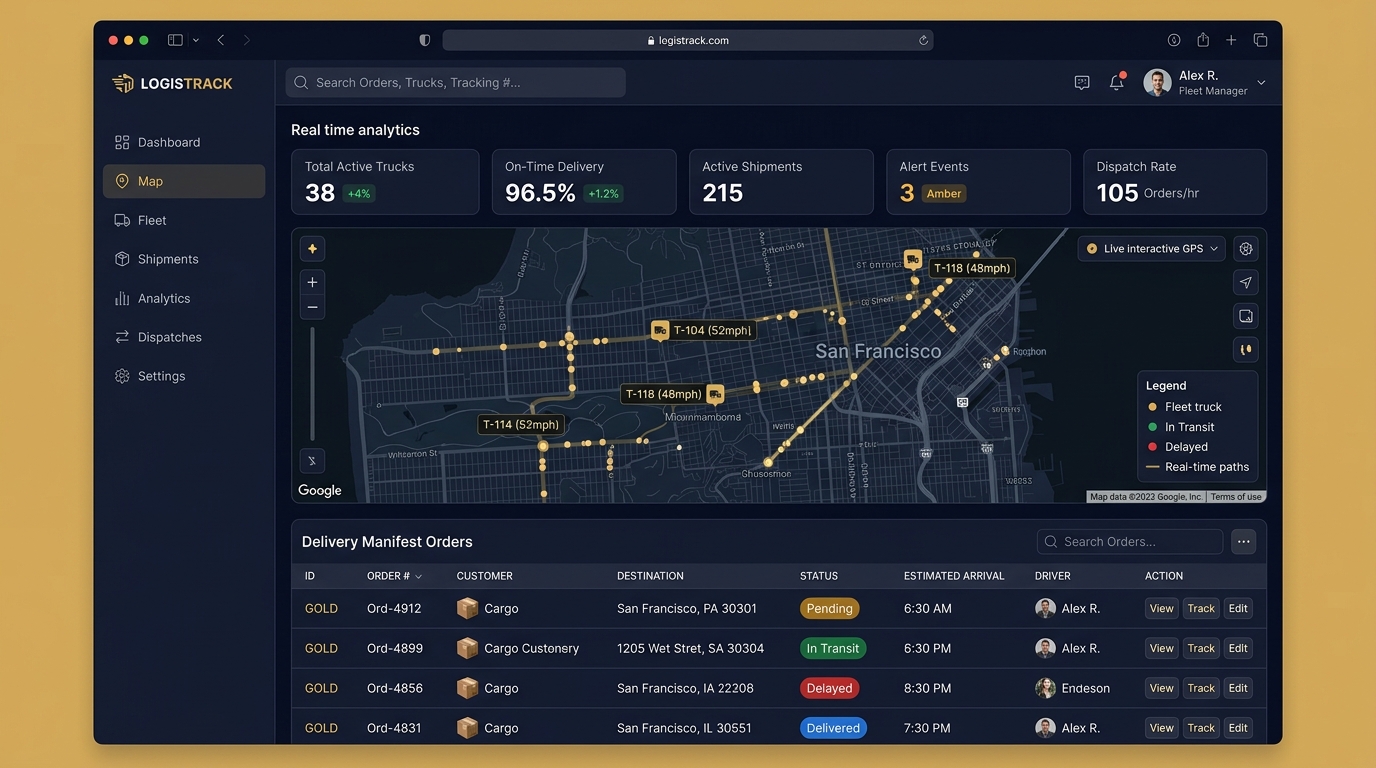Open Live interactive GPS dropdown
1376x768 pixels.
tap(1152, 249)
